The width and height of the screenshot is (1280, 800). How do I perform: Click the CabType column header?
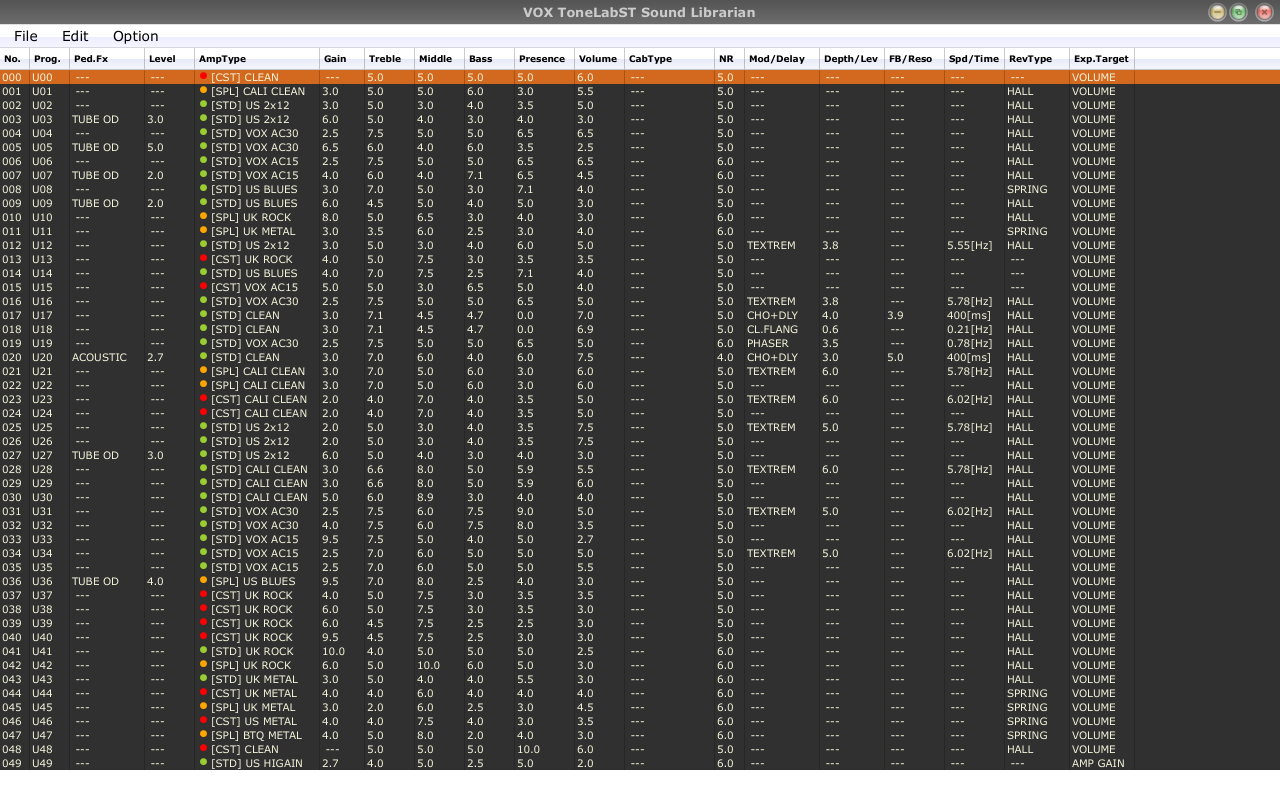670,59
